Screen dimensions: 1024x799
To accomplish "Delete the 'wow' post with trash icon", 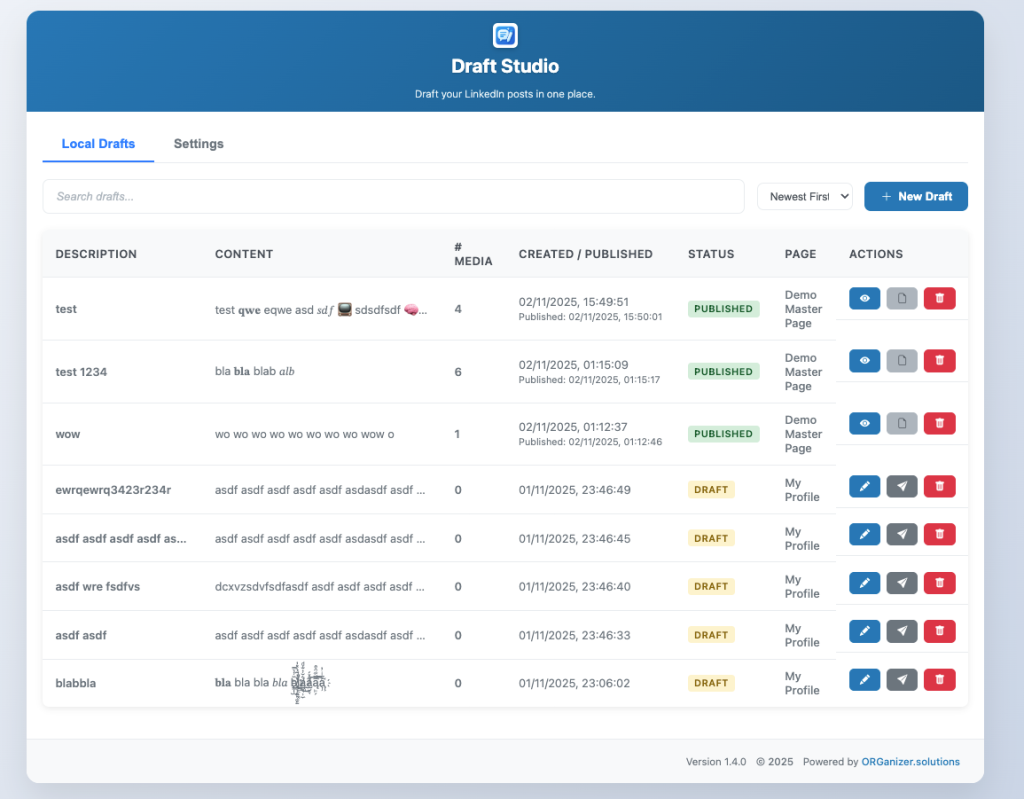I will pos(939,424).
